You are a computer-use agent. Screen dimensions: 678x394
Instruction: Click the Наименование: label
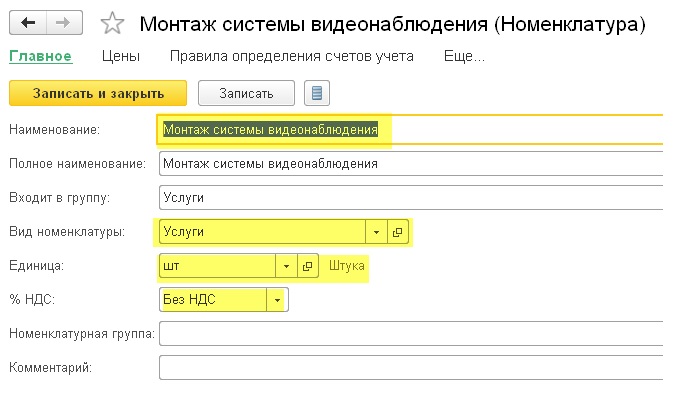[x=54, y=130]
